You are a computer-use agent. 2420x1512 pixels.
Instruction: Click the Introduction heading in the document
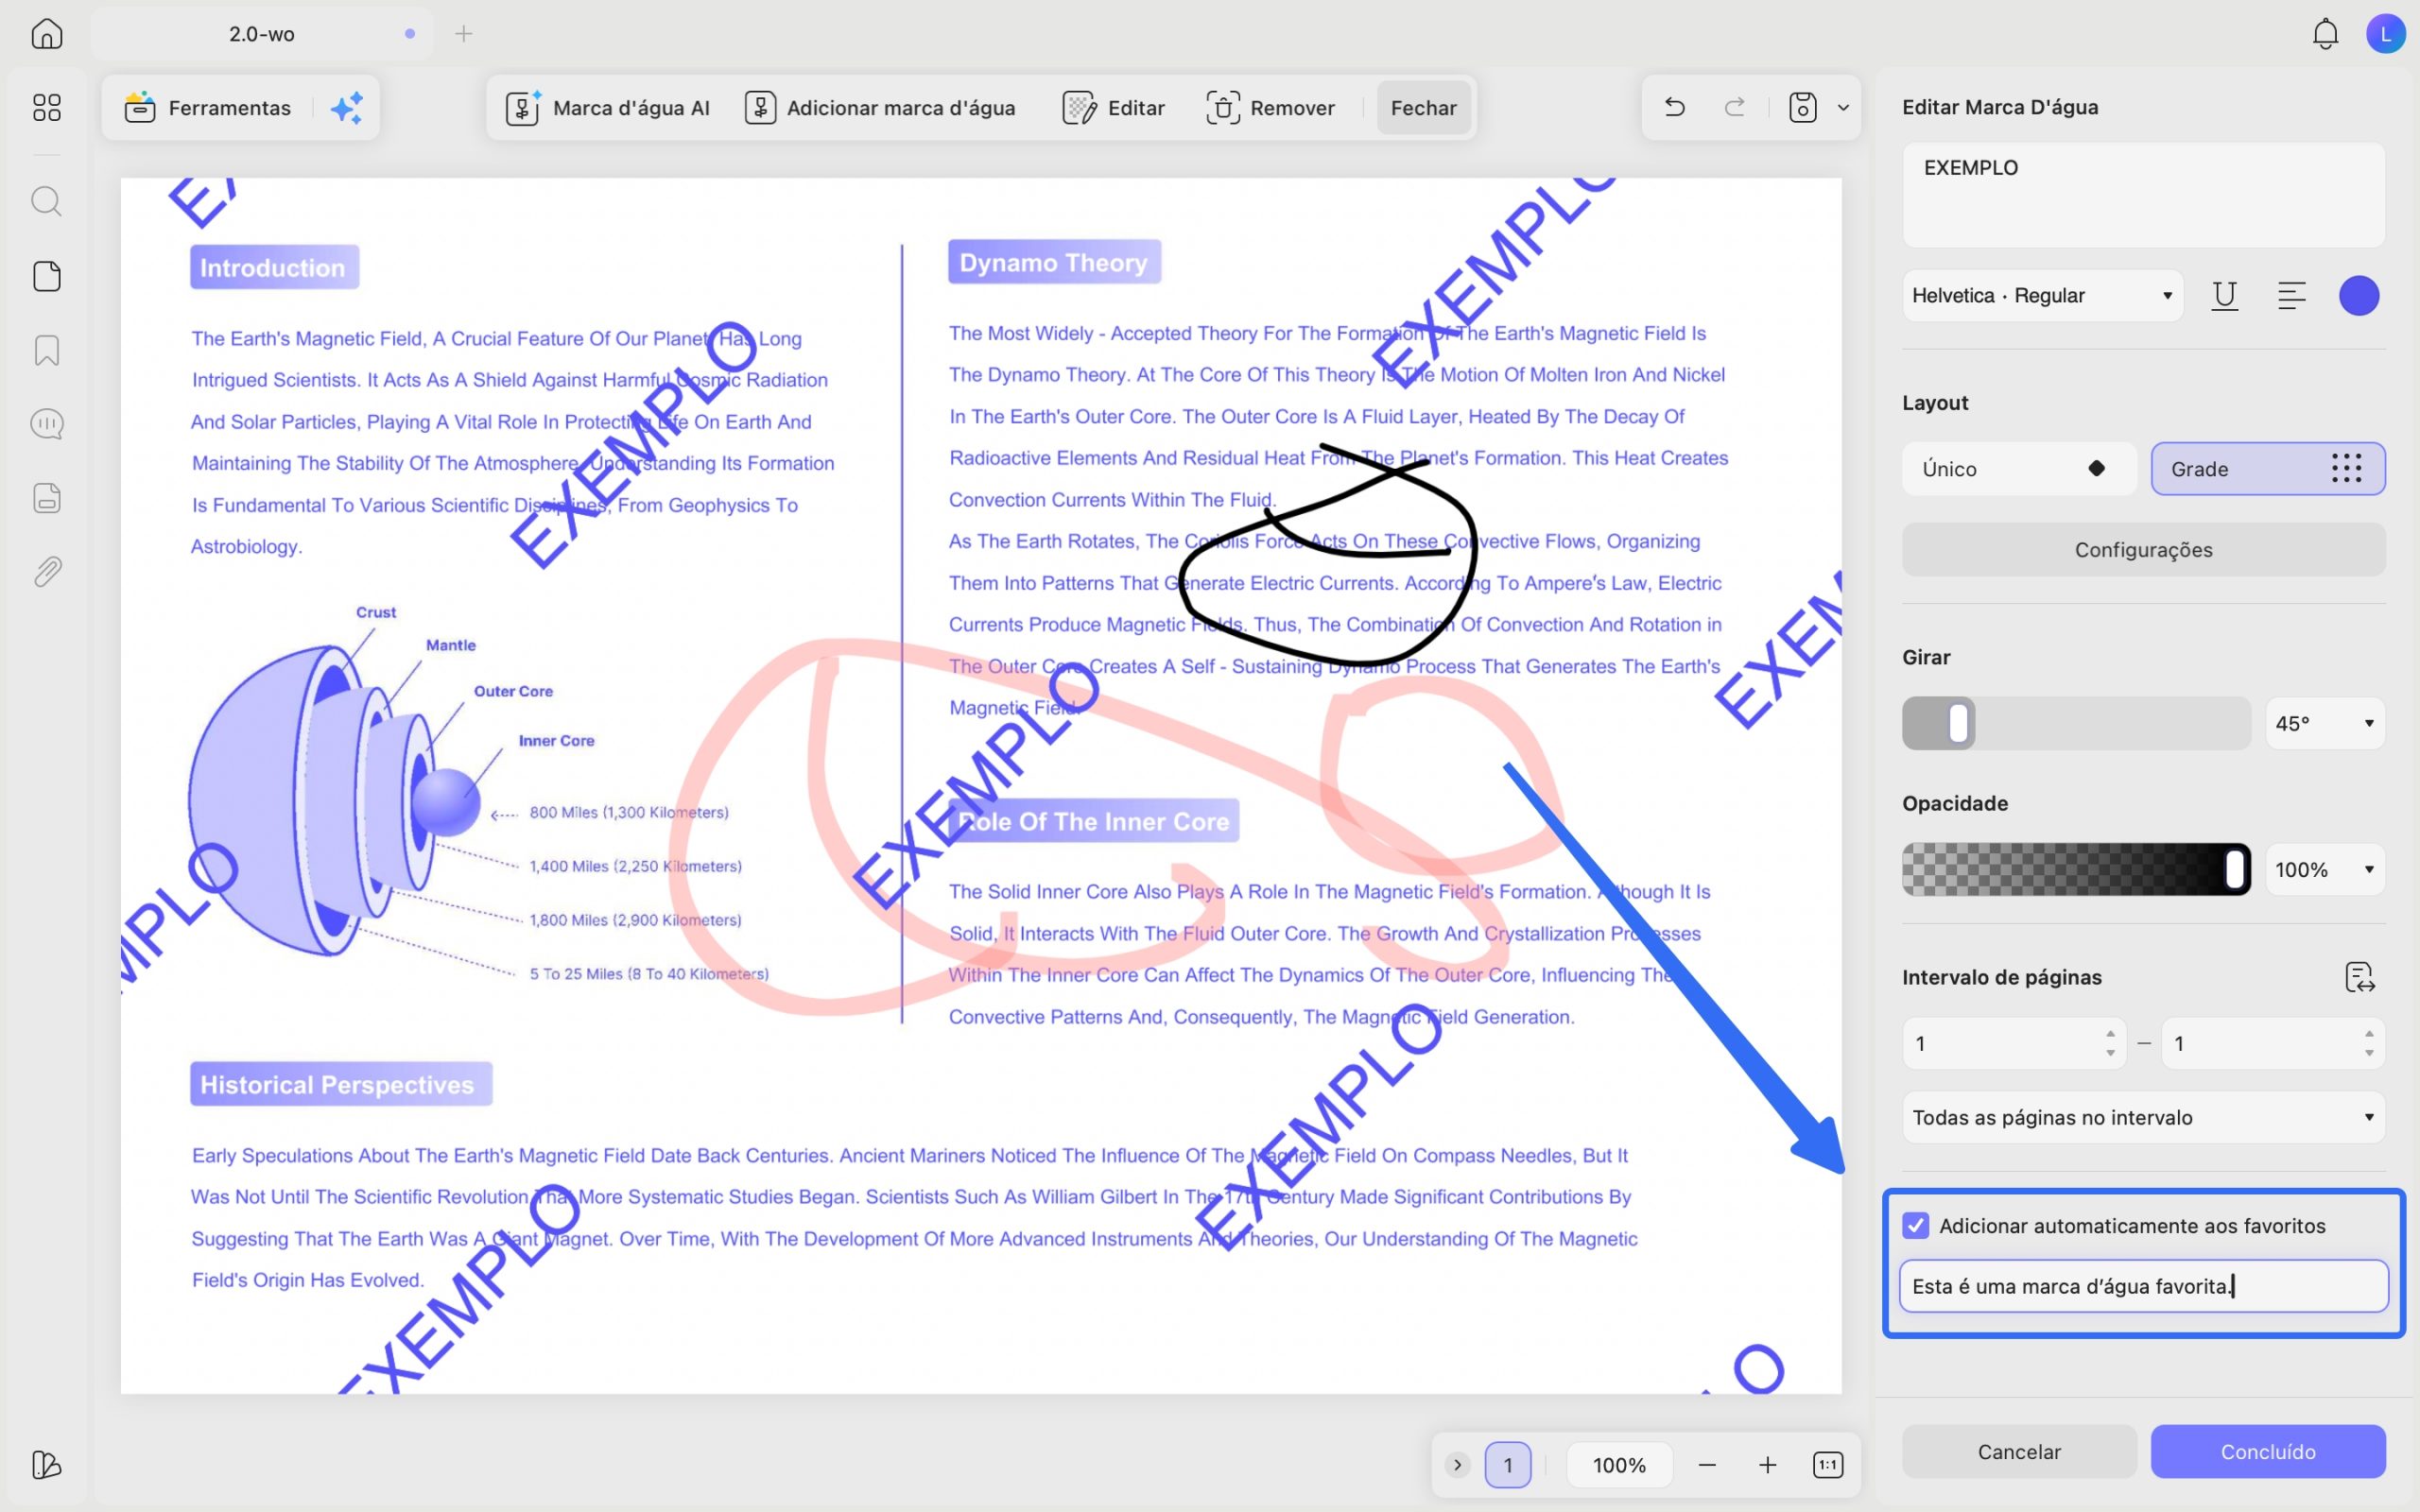pos(274,268)
